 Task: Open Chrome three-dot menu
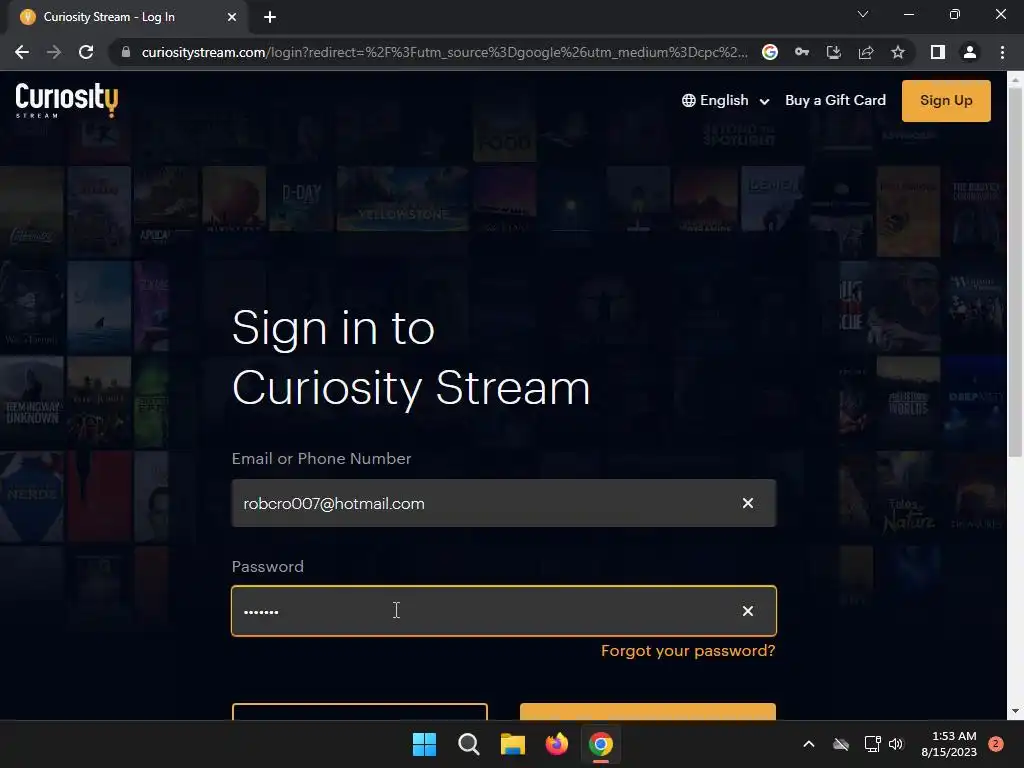pyautogui.click(x=1002, y=52)
